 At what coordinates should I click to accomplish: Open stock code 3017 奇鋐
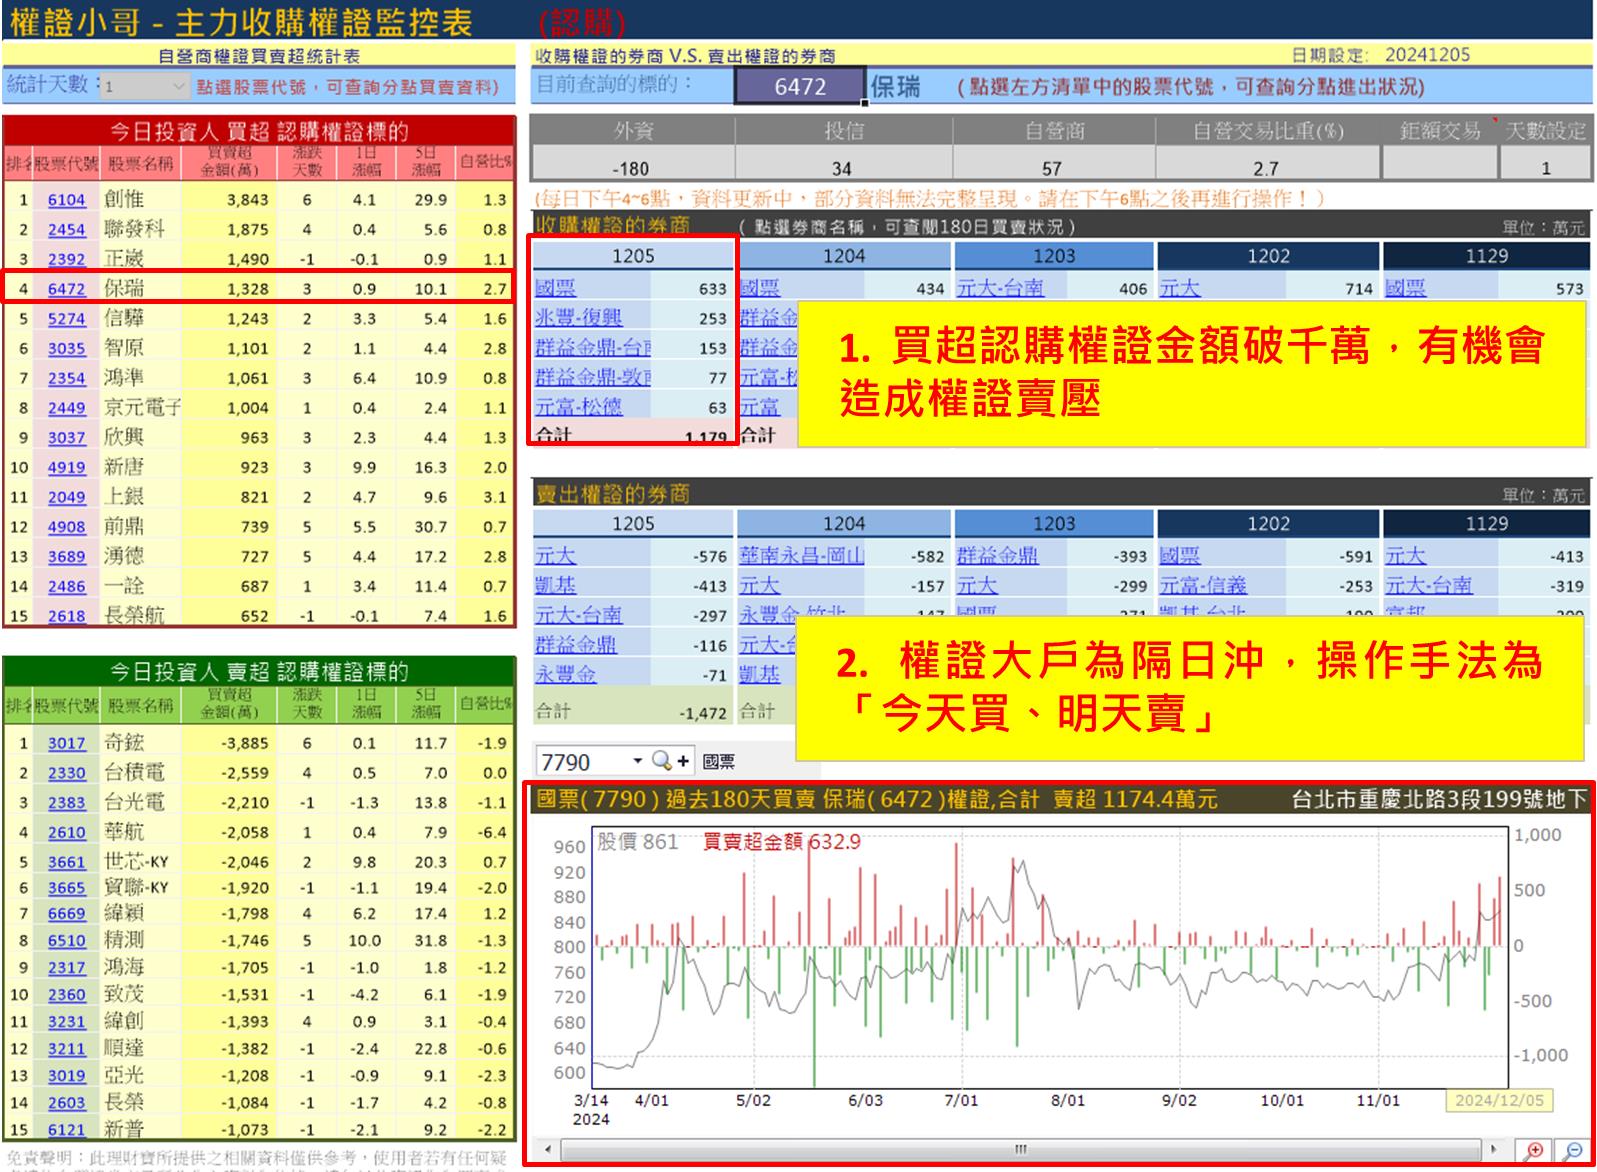coord(66,743)
